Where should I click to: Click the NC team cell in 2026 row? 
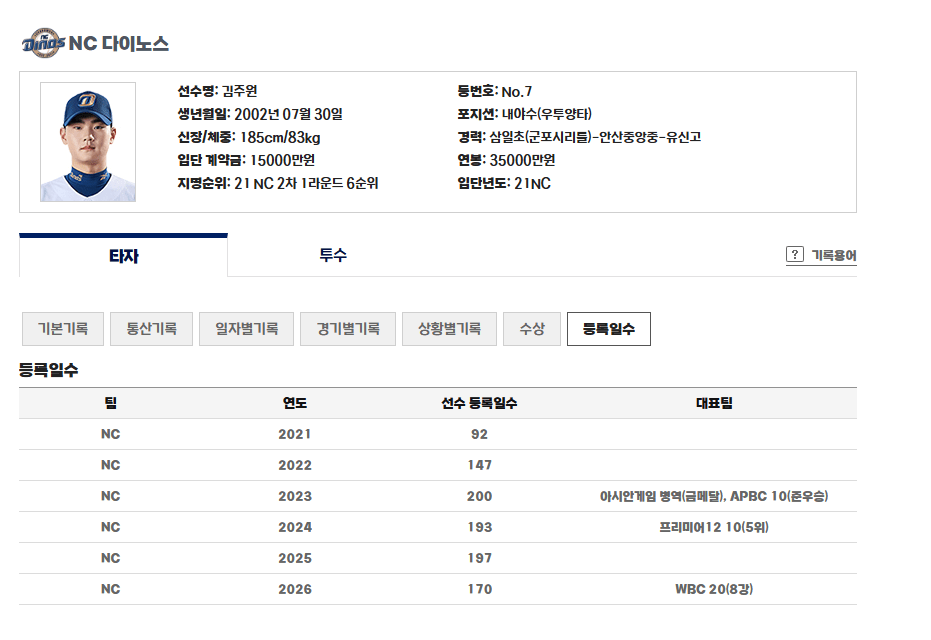coord(110,589)
